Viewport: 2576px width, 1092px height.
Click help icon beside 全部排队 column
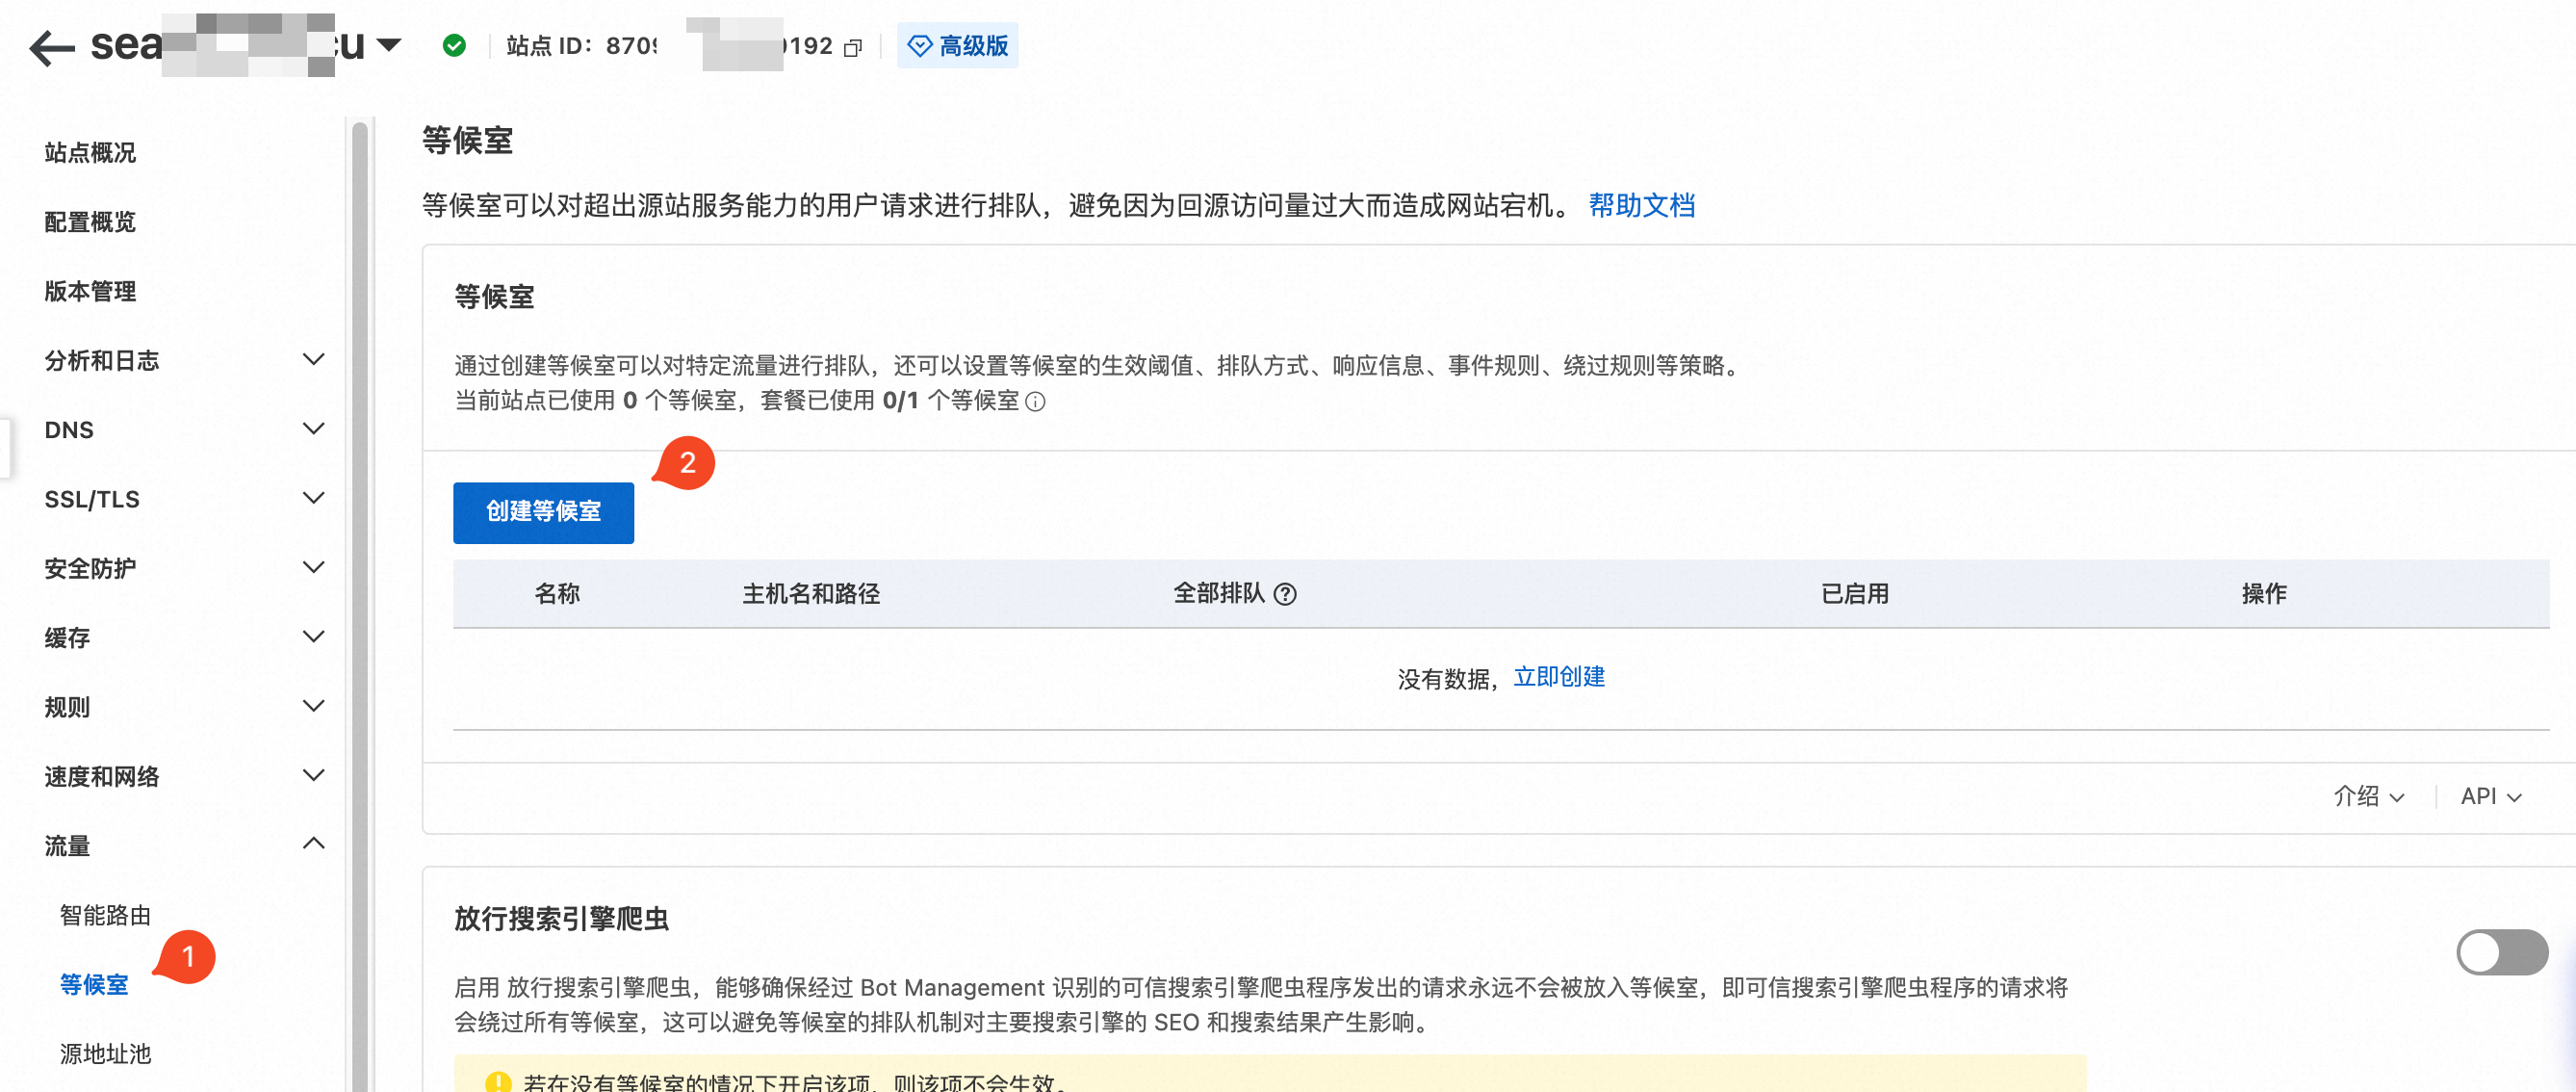(1286, 594)
